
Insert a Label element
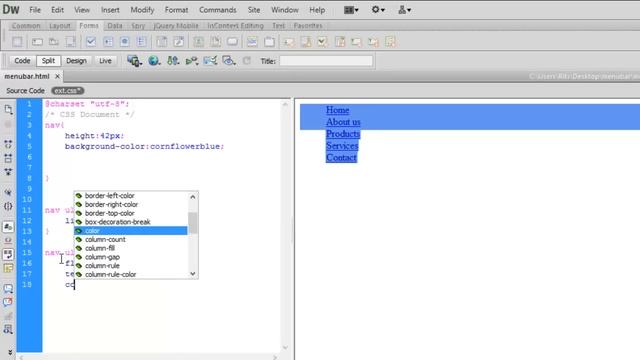pos(252,42)
